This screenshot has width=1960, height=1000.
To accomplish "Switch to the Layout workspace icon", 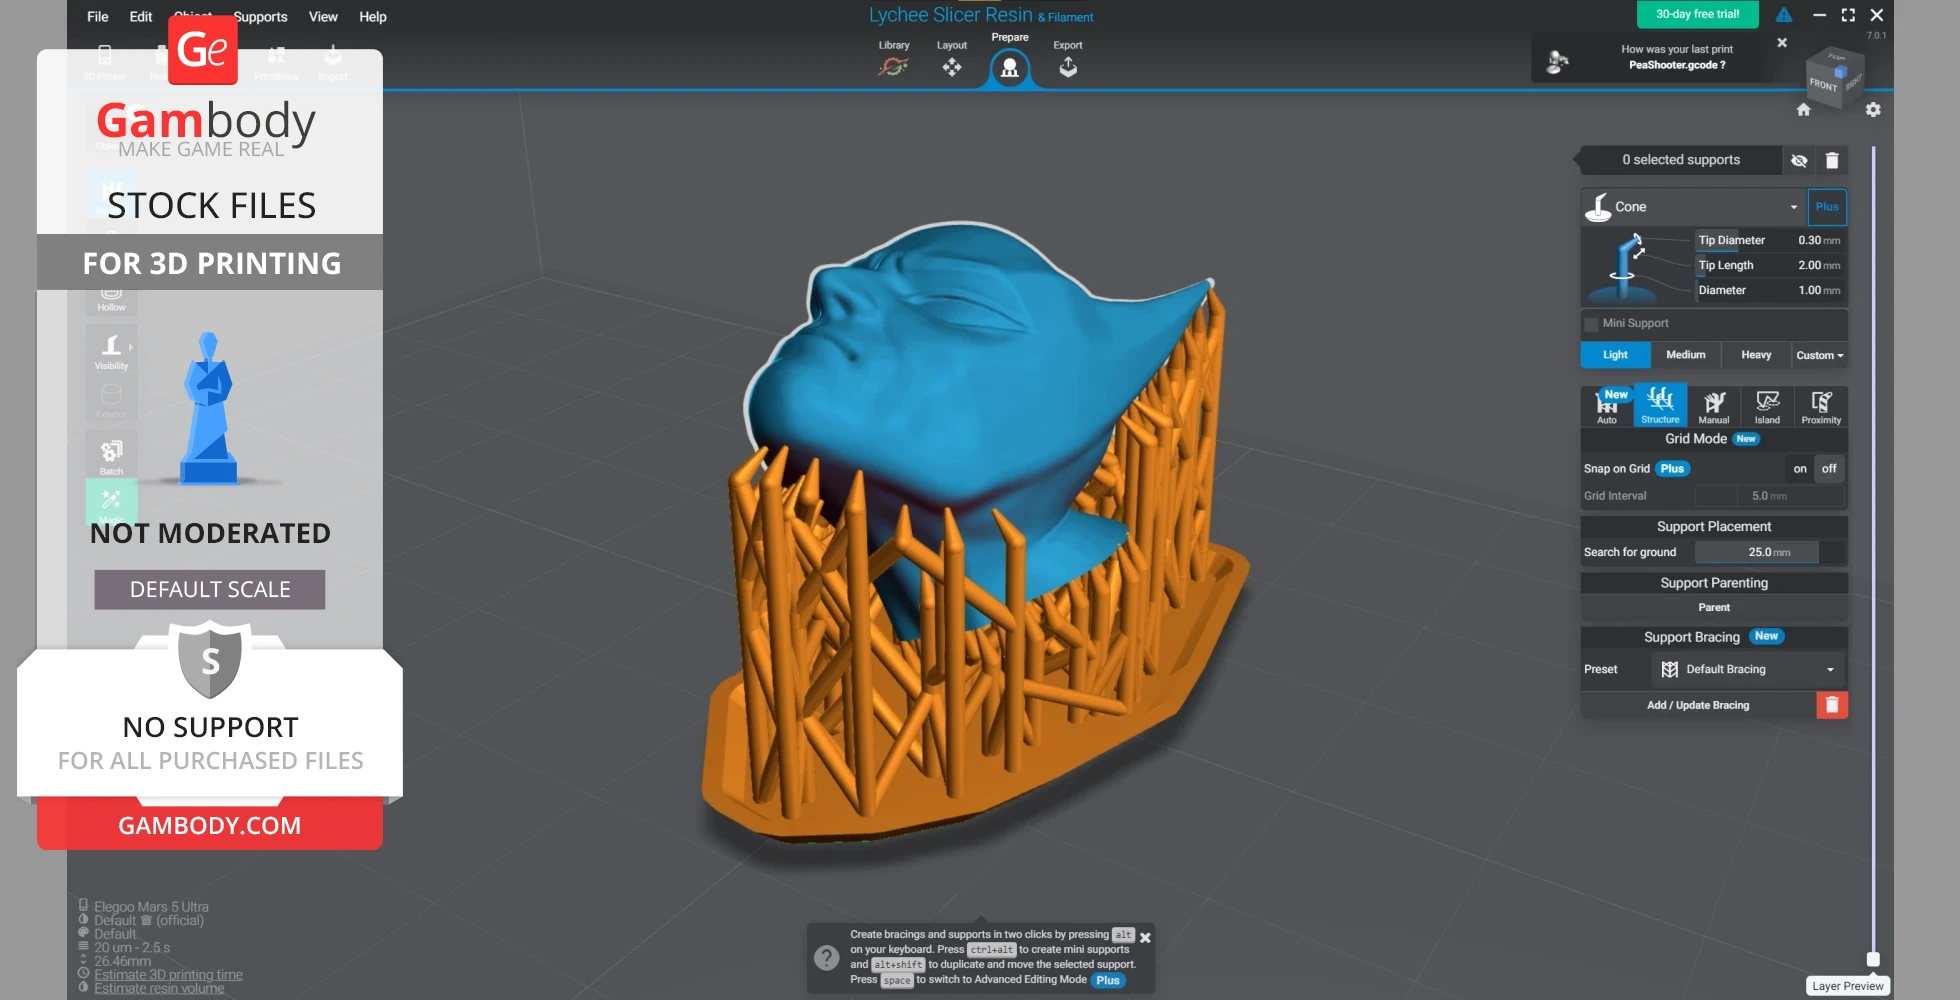I will click(x=951, y=66).
